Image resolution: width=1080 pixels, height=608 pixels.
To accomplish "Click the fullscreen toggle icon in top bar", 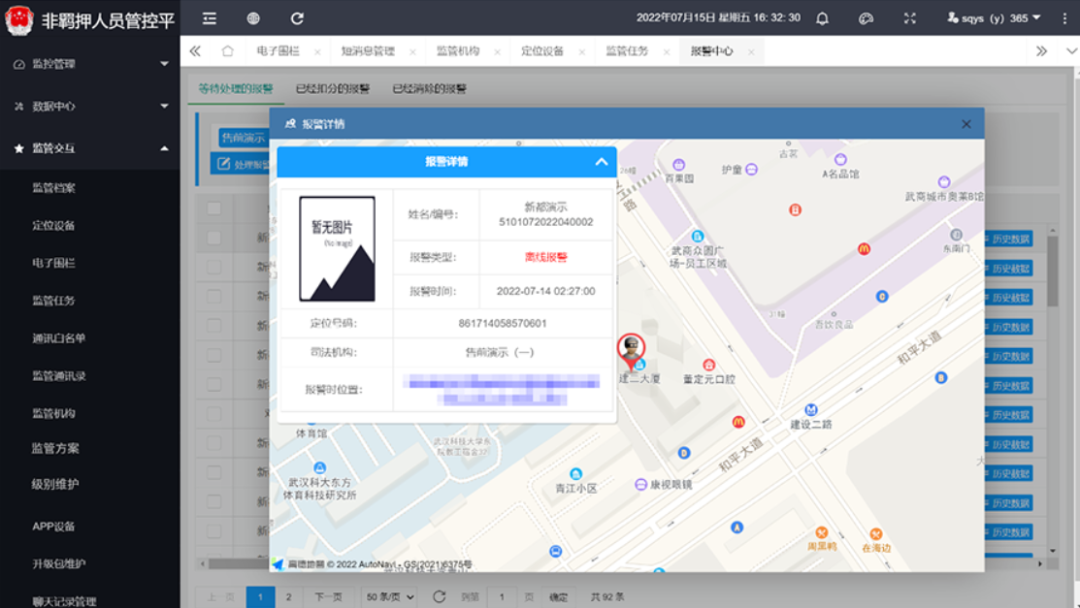I will coord(909,17).
